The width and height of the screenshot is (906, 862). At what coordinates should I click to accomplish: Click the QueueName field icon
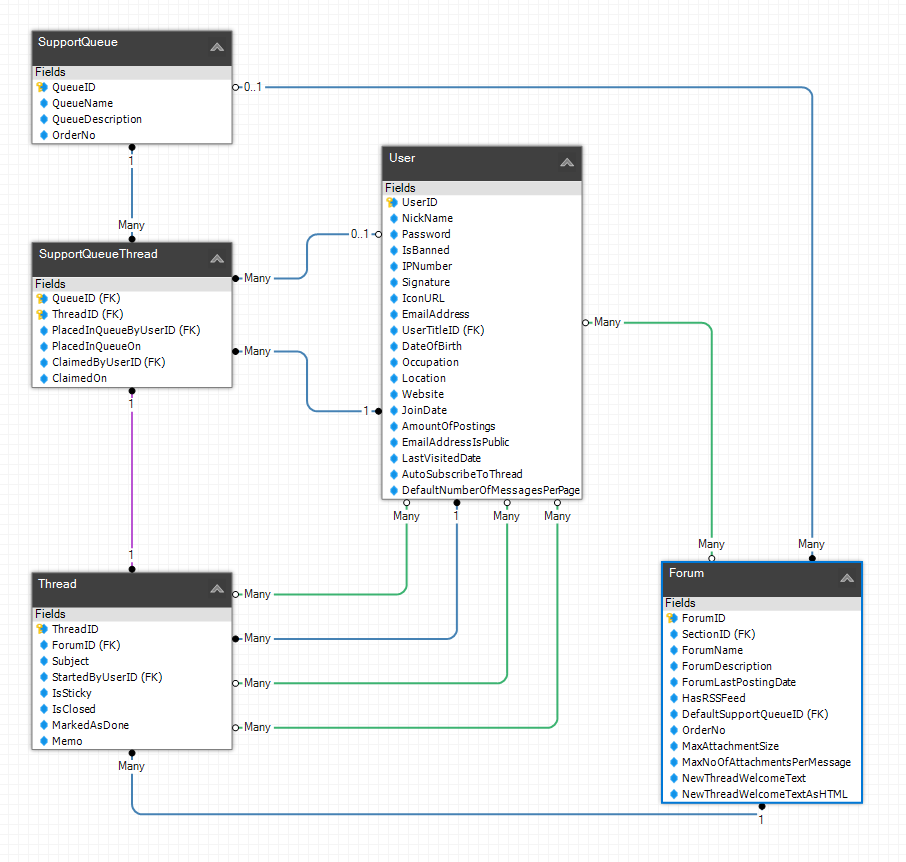(x=43, y=103)
